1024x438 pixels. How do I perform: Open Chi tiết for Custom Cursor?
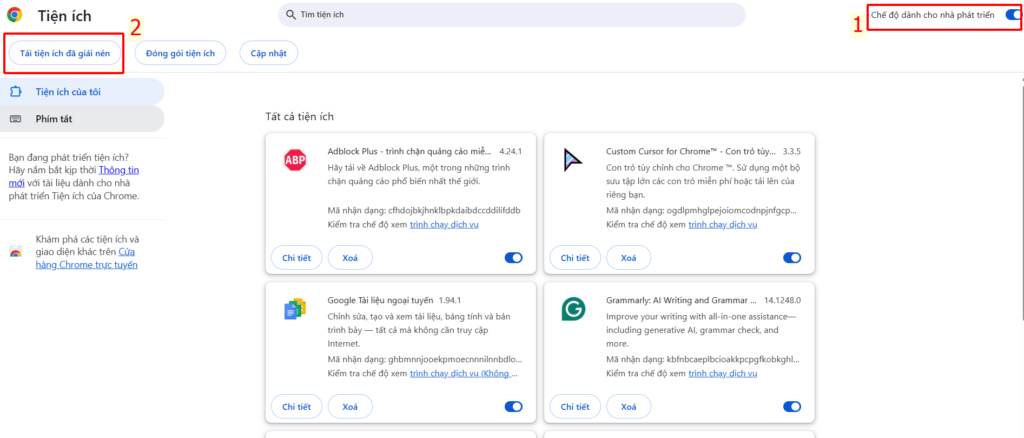575,258
